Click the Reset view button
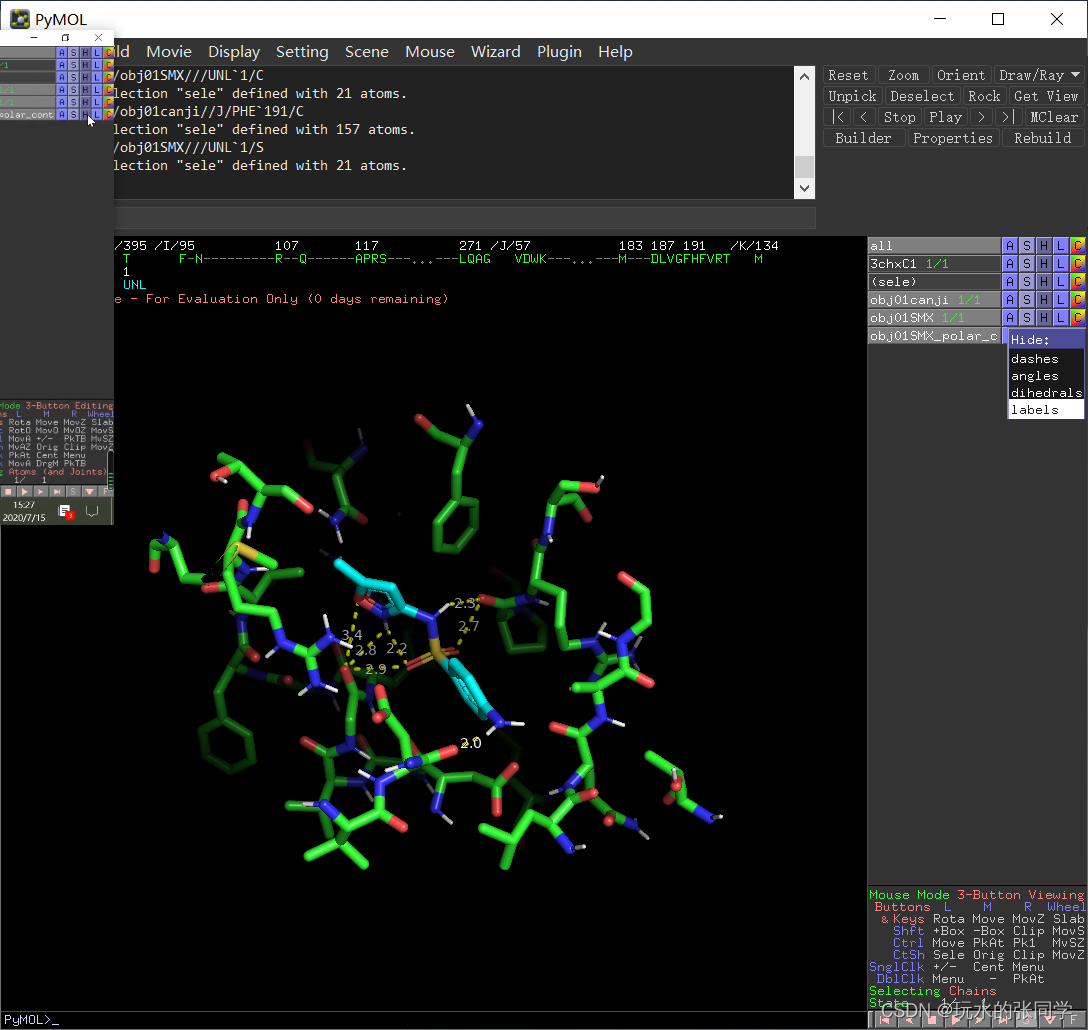Viewport: 1088px width, 1030px height. (x=848, y=75)
